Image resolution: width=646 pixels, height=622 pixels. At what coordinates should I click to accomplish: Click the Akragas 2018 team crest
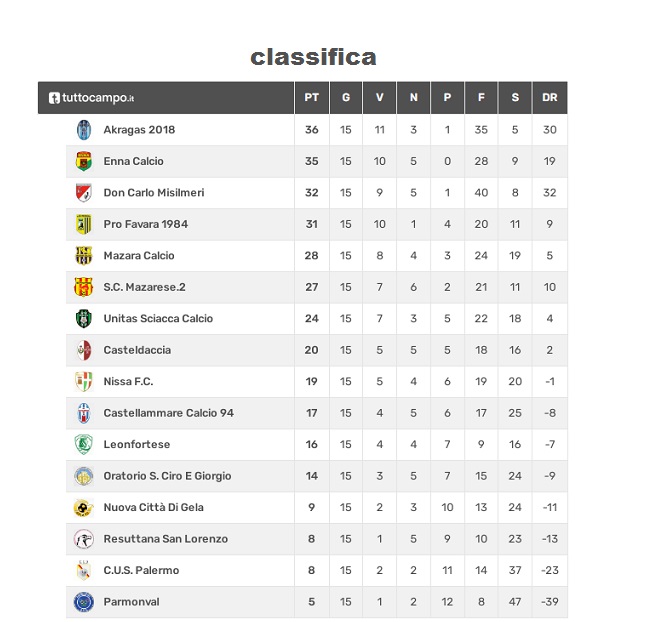click(x=84, y=130)
